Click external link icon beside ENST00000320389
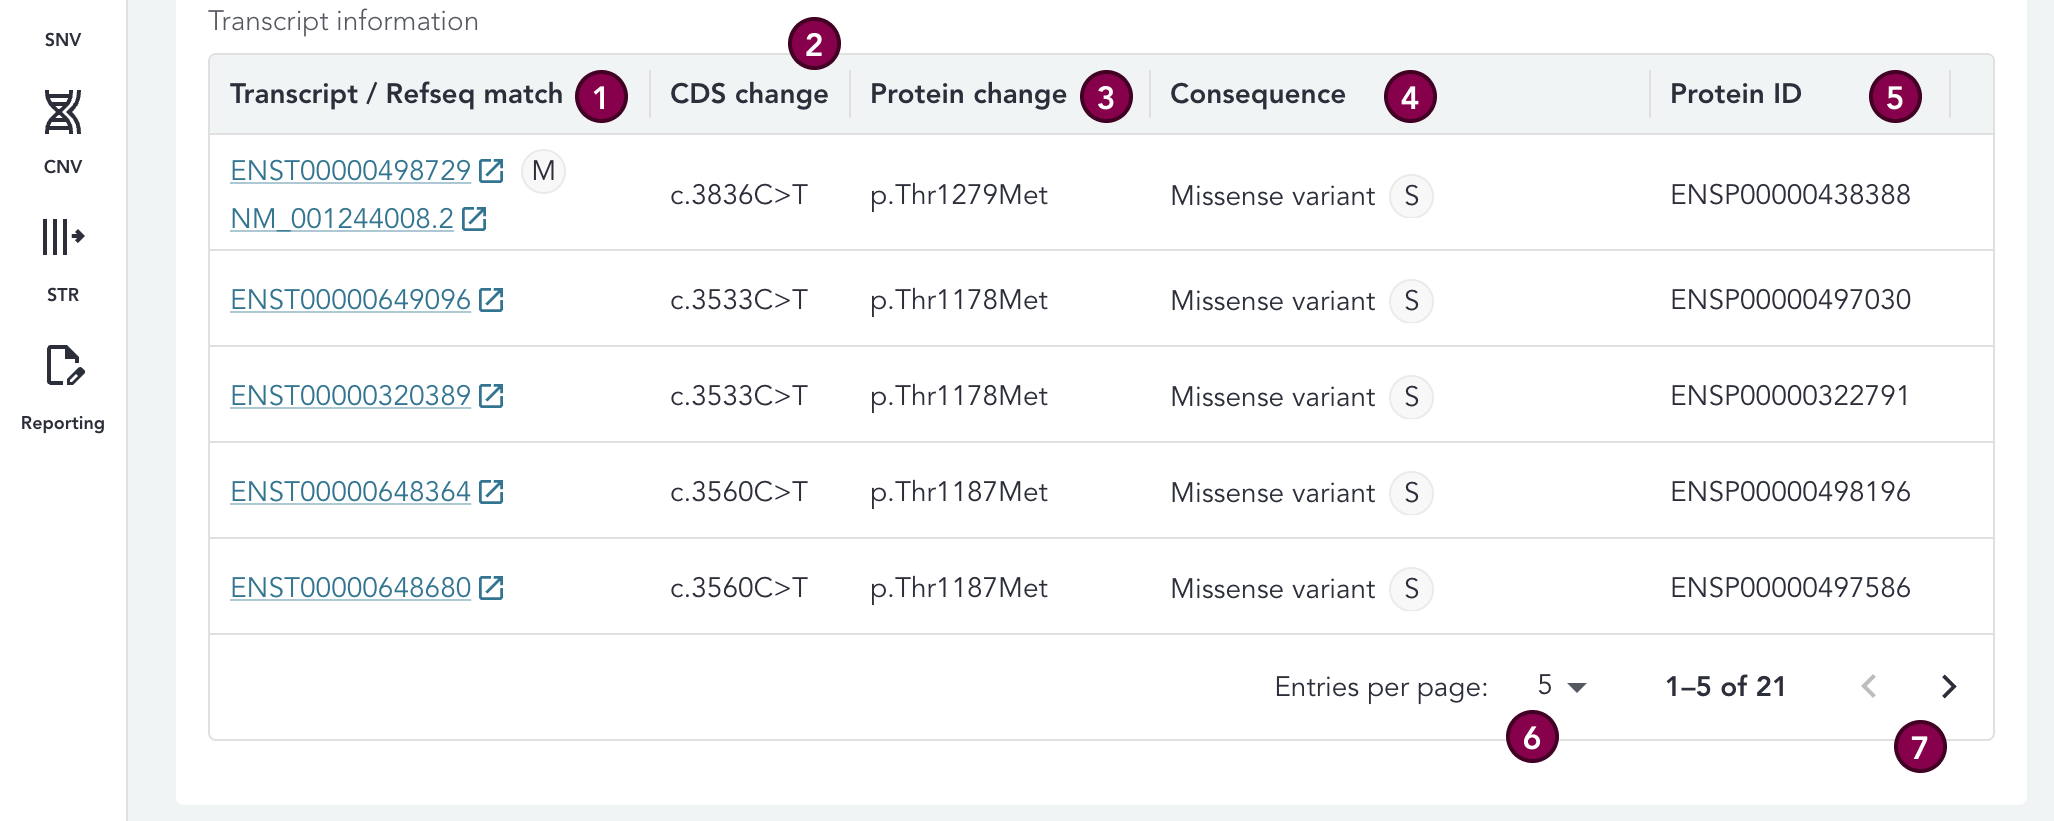This screenshot has width=2054, height=821. pyautogui.click(x=491, y=396)
